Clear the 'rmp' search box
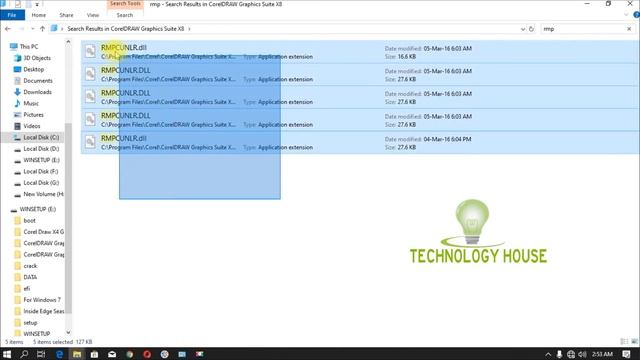640x360 pixels. point(629,29)
